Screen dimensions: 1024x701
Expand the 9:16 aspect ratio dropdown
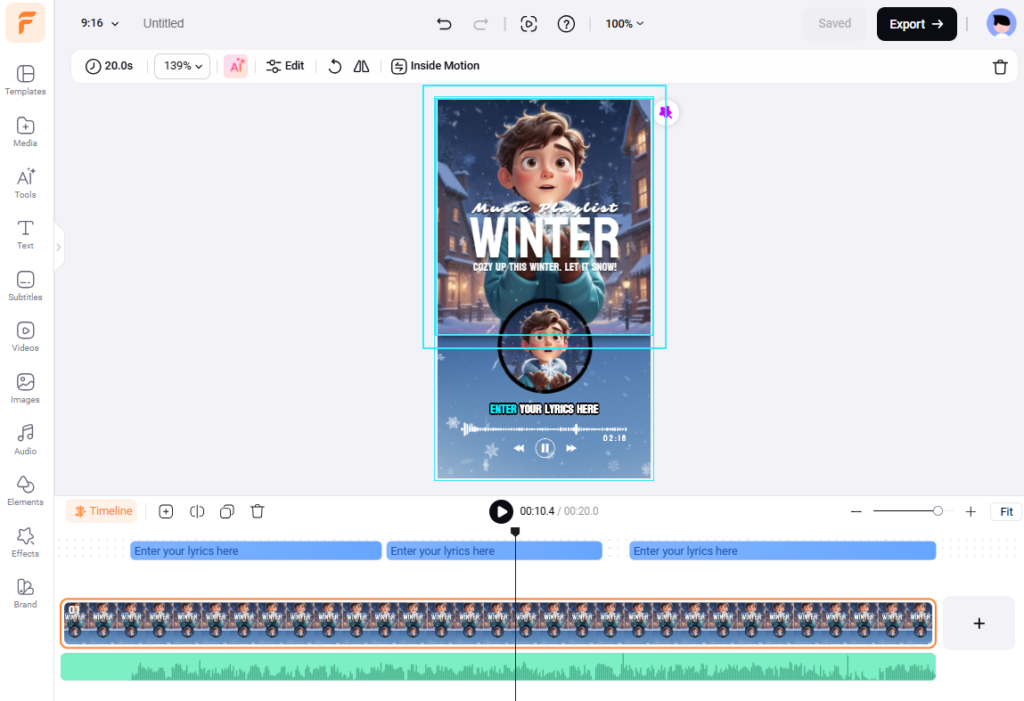click(x=99, y=23)
